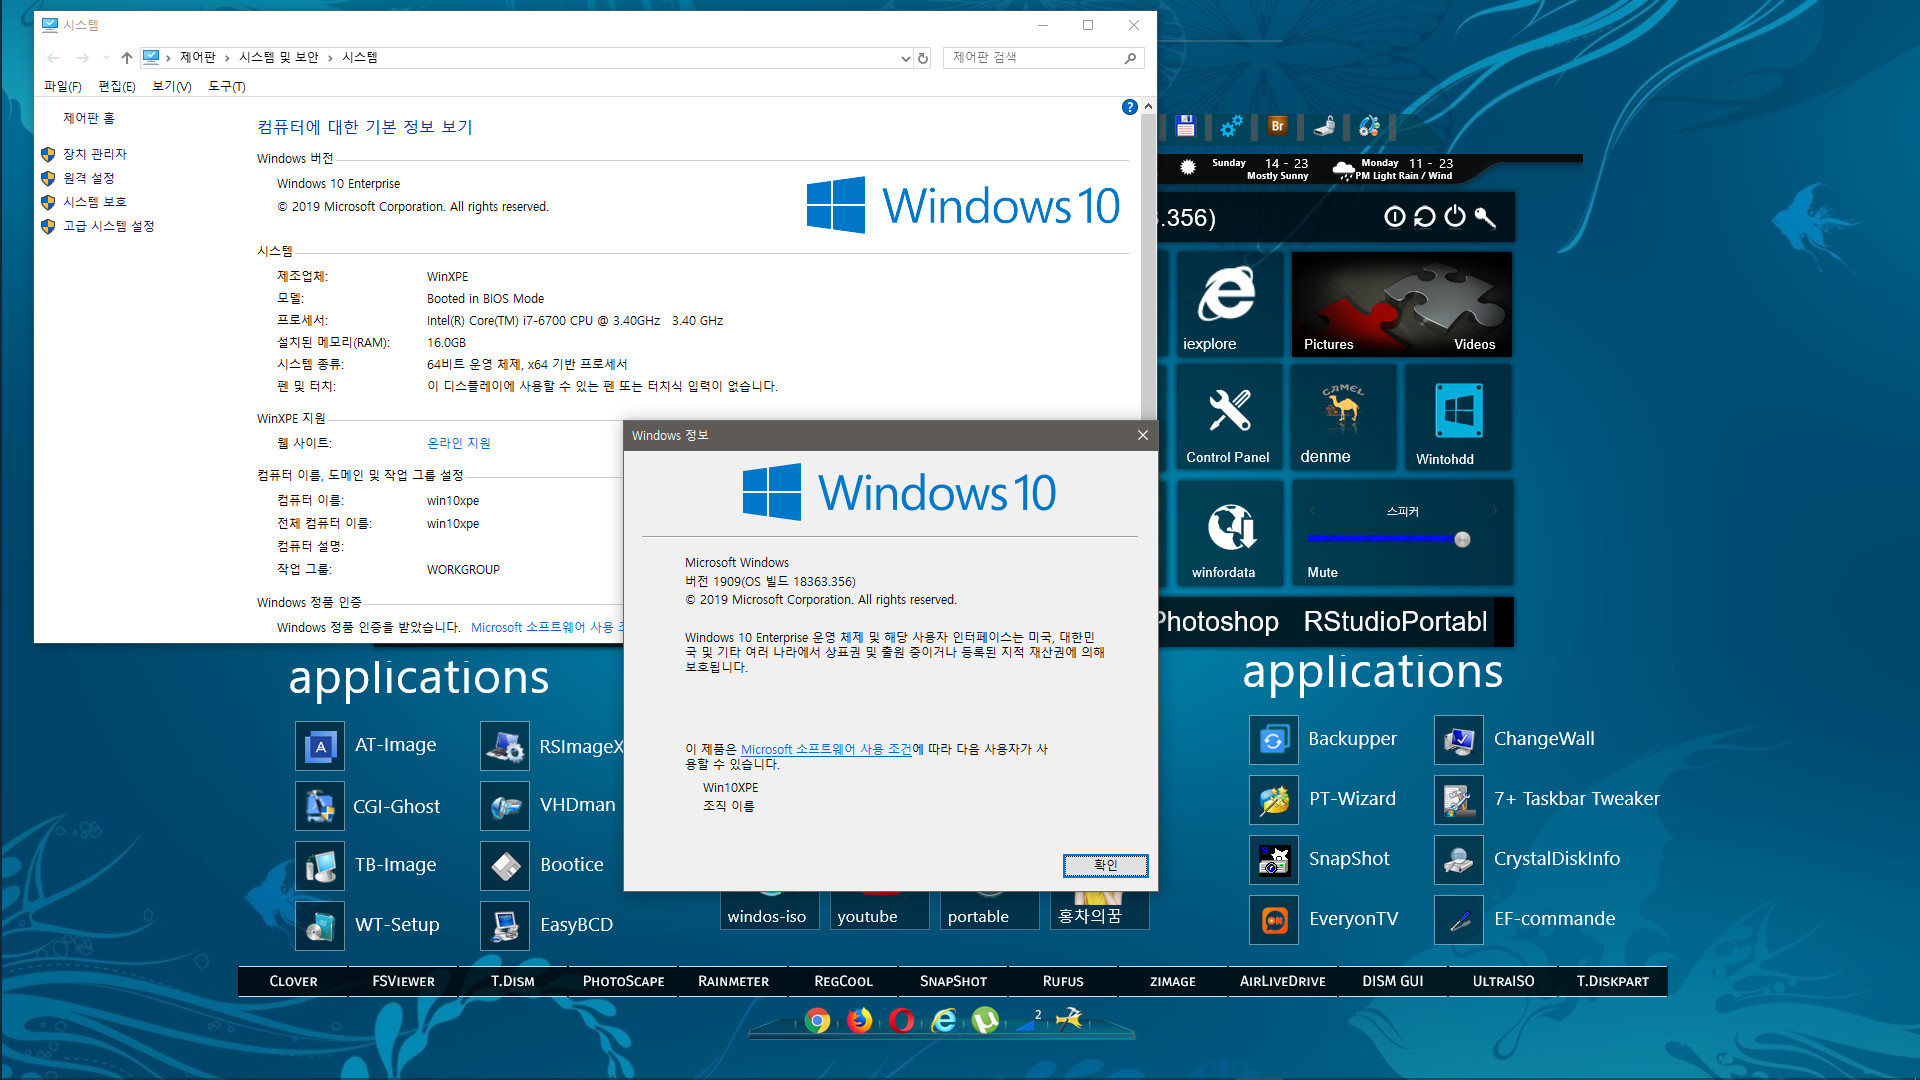Open the WT-Setup disc icon
This screenshot has width=1920, height=1080.
(x=320, y=926)
